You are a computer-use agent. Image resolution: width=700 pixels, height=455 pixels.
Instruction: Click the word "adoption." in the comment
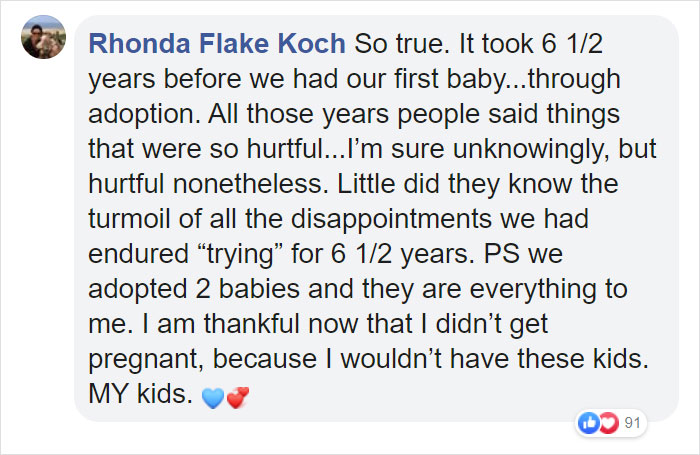click(x=144, y=115)
